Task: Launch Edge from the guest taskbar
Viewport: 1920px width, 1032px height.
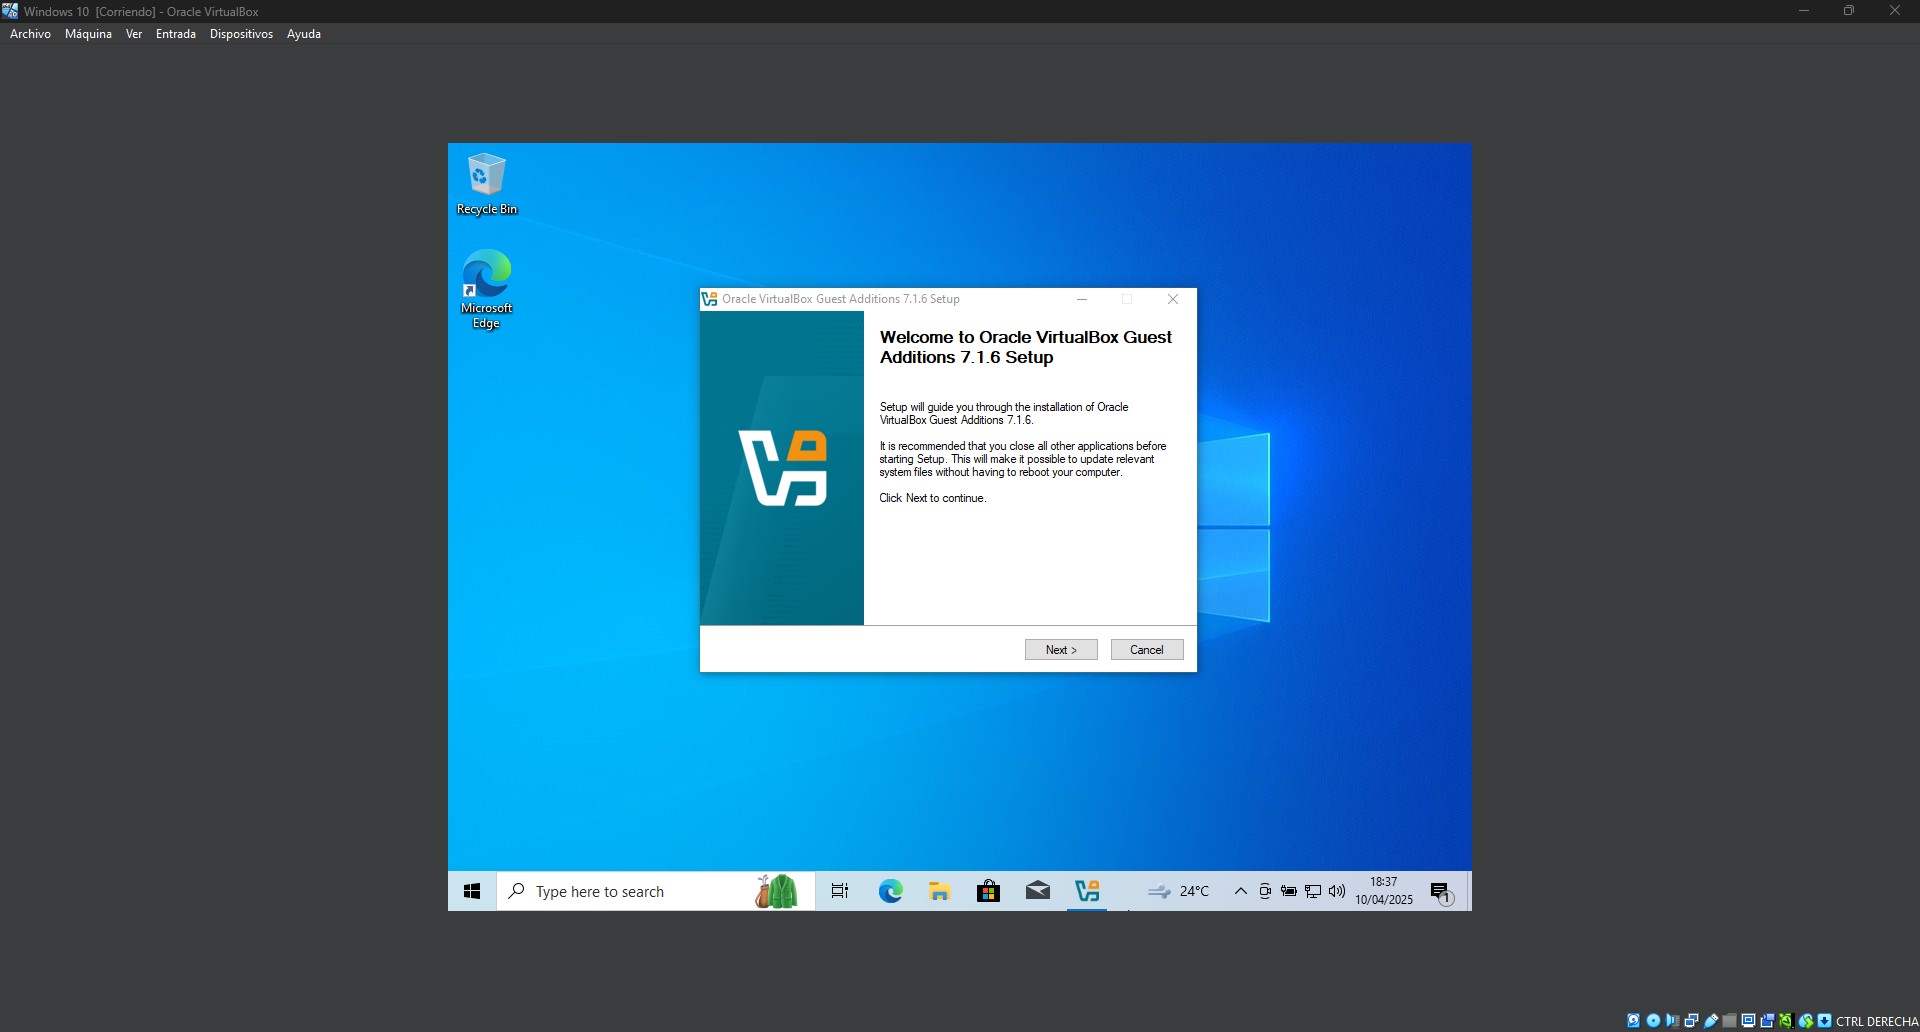Action: (890, 891)
